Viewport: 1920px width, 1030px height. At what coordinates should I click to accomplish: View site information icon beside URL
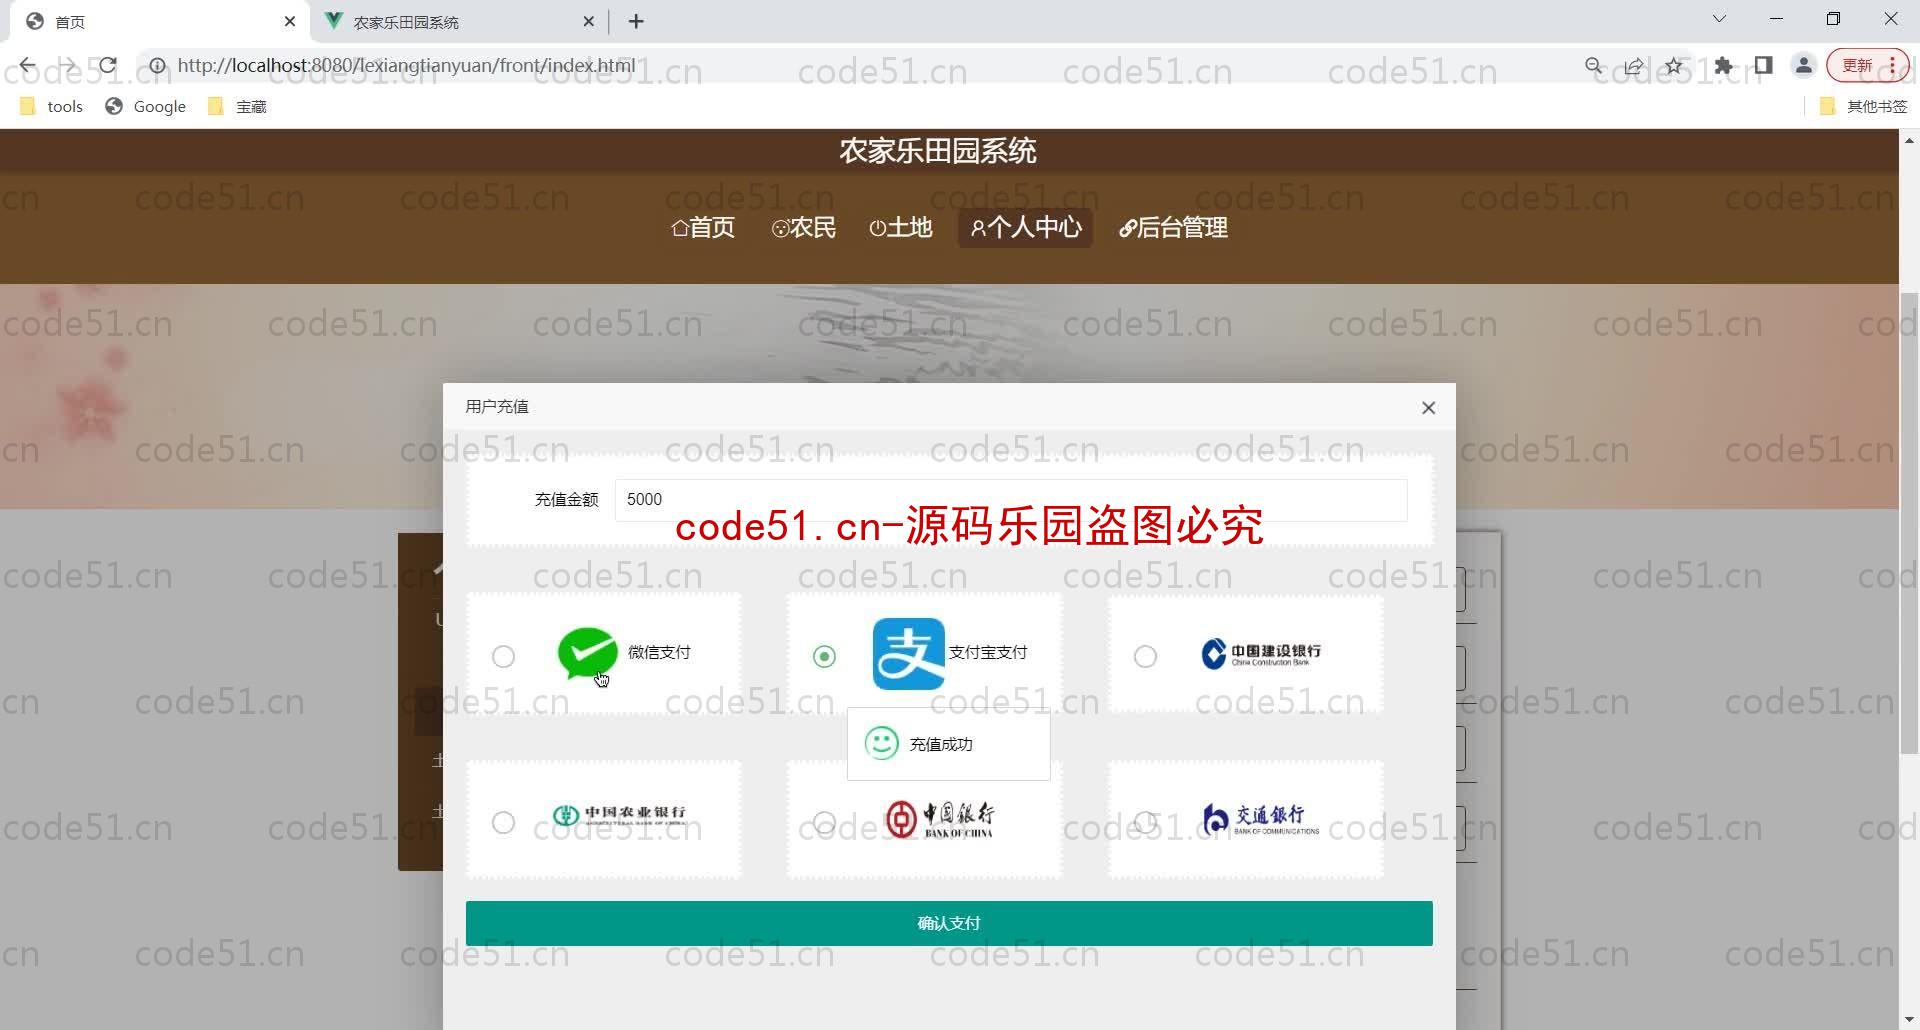click(x=157, y=66)
